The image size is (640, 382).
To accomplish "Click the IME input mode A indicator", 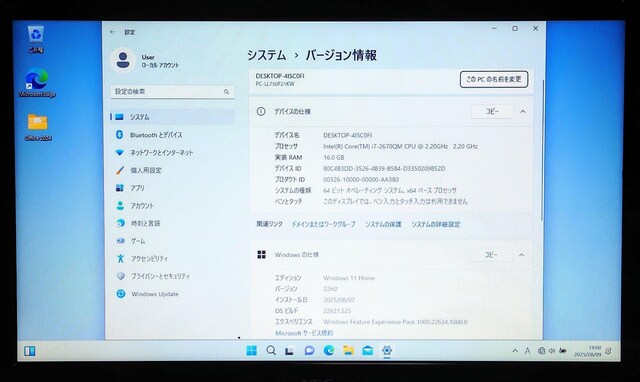I will click(527, 351).
